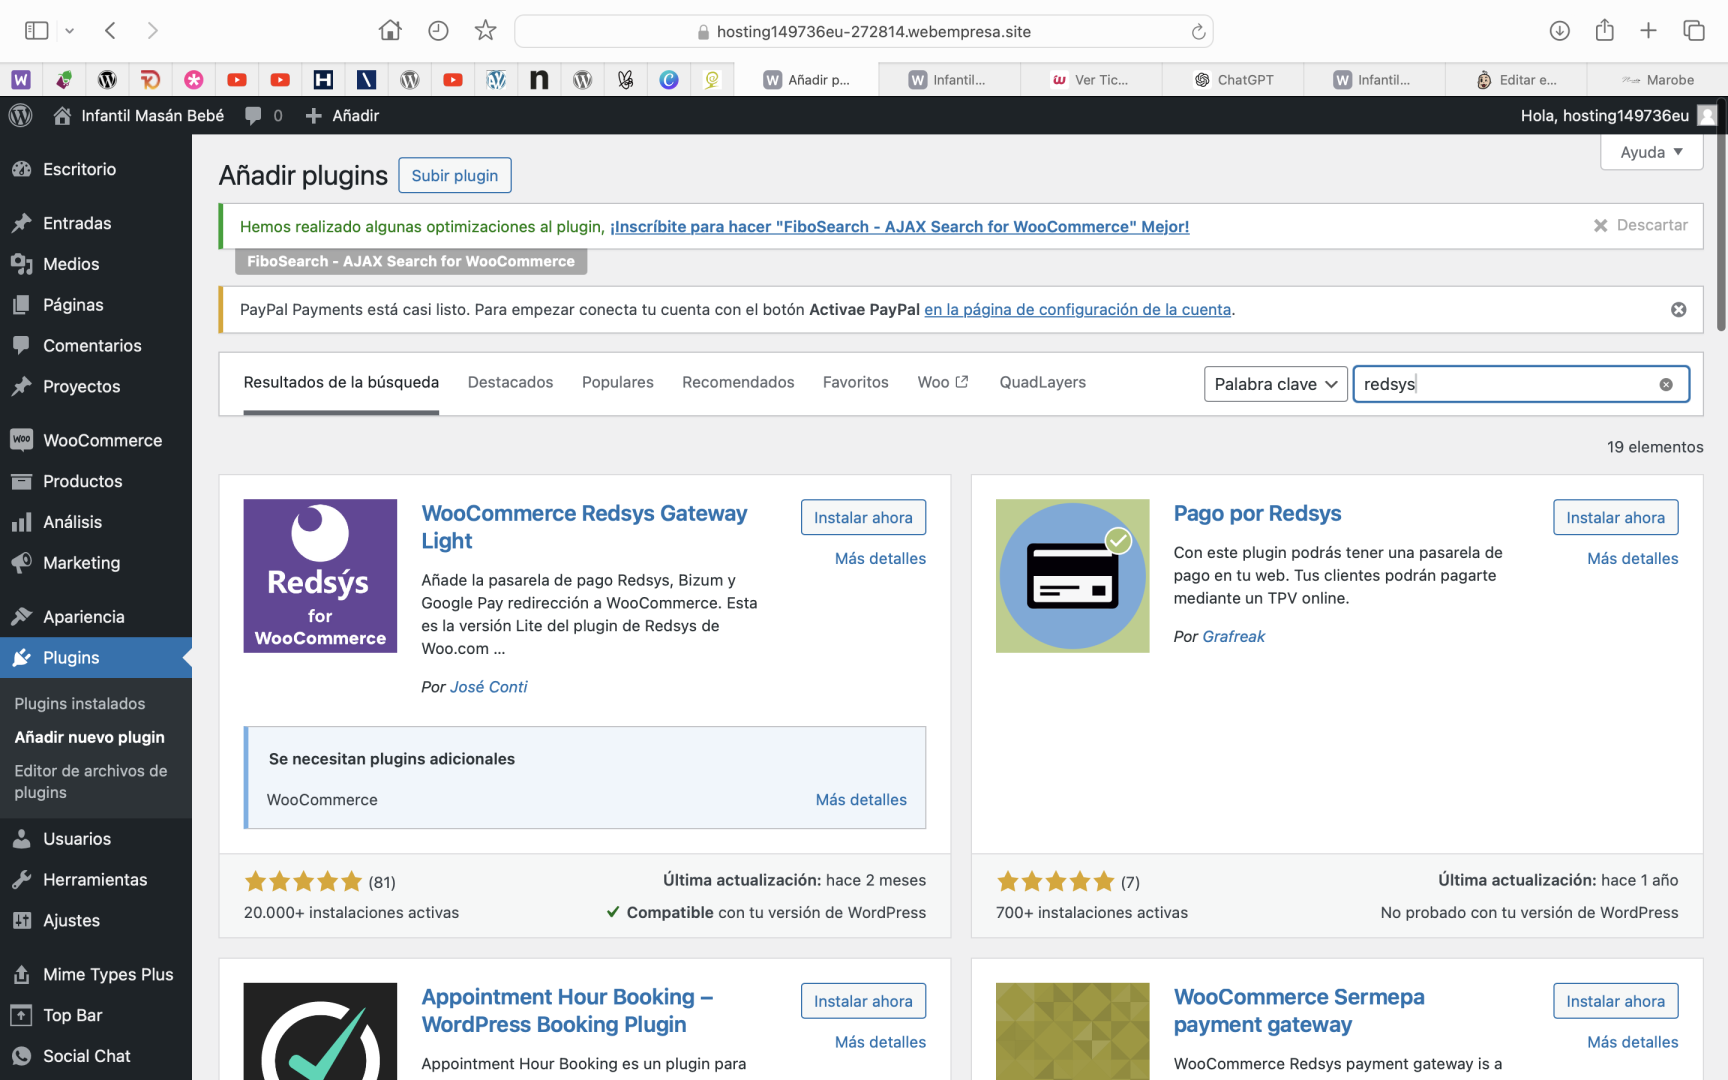This screenshot has width=1728, height=1080.
Task: Install WooCommerce Redsys Gateway Light now
Action: pyautogui.click(x=863, y=518)
